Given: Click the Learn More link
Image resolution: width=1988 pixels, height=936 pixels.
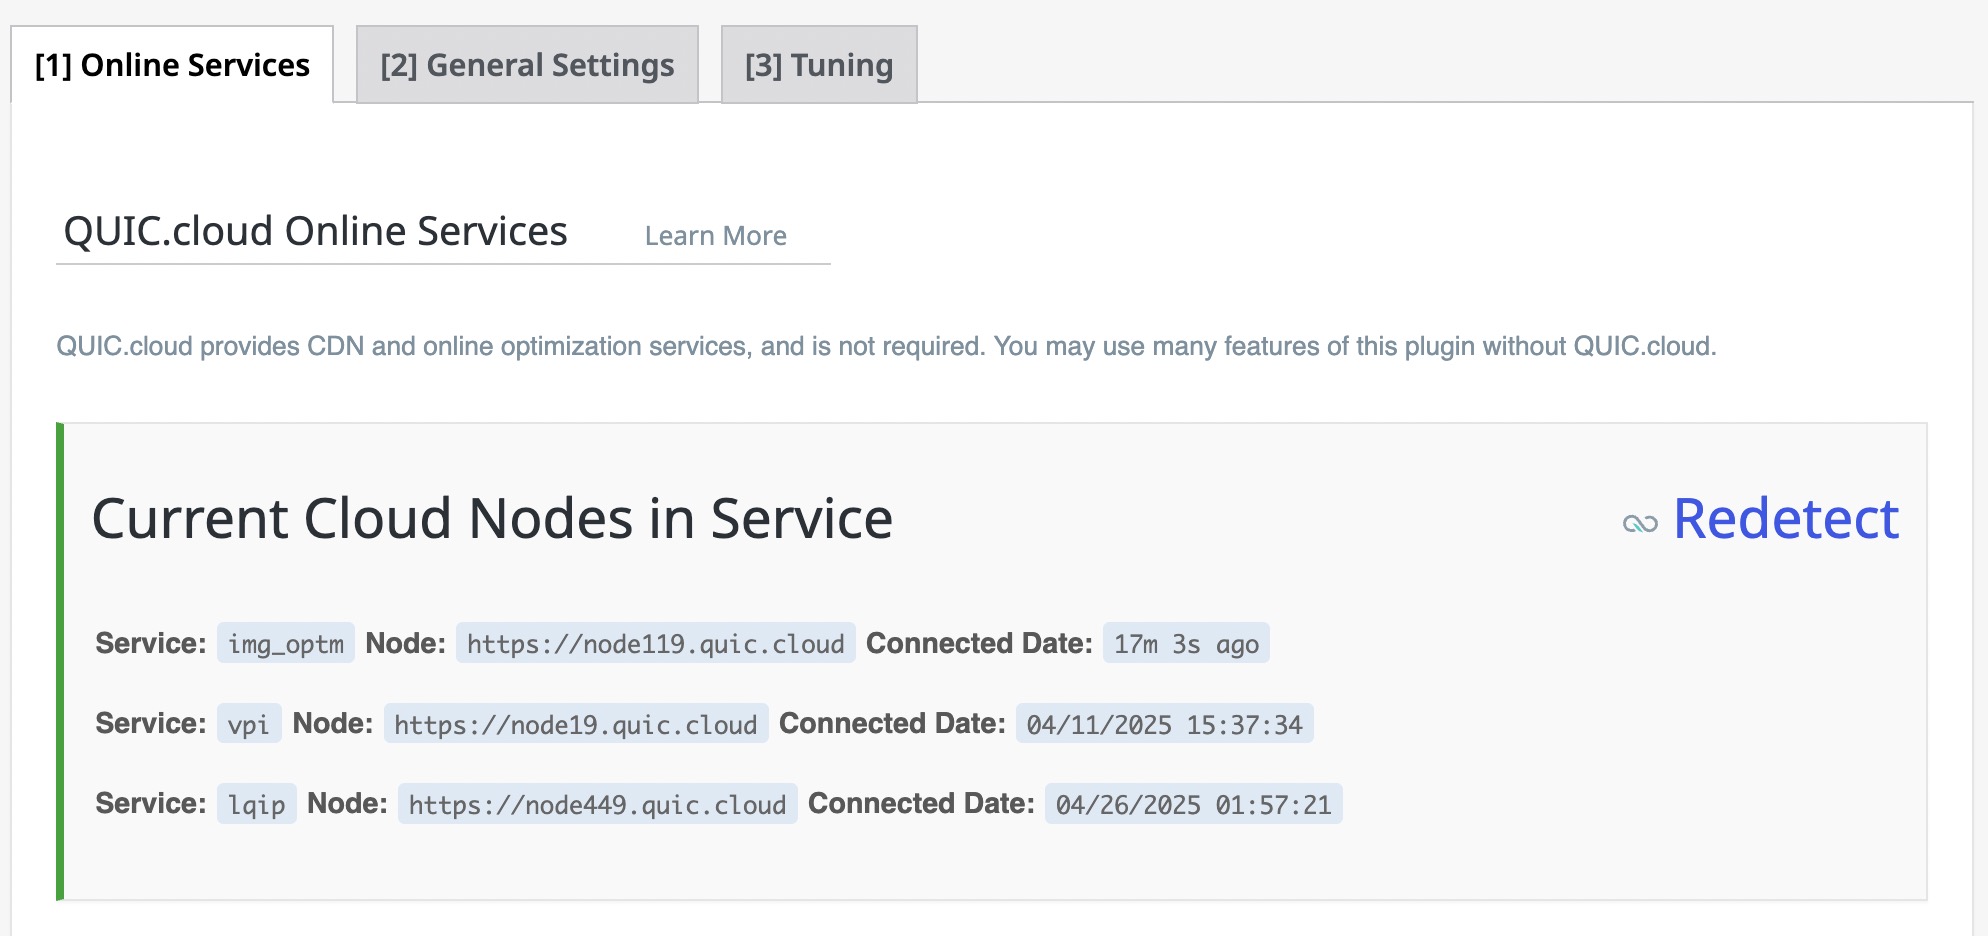Looking at the screenshot, I should point(715,236).
